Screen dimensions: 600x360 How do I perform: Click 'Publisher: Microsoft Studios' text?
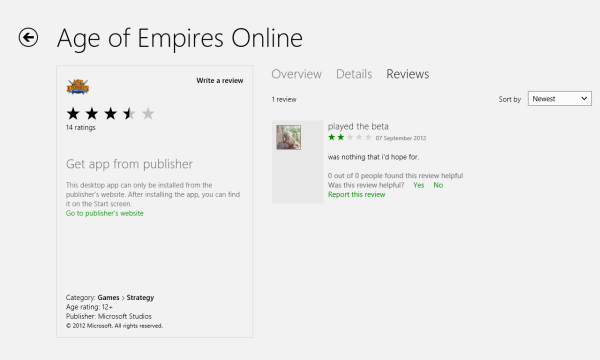tap(109, 316)
